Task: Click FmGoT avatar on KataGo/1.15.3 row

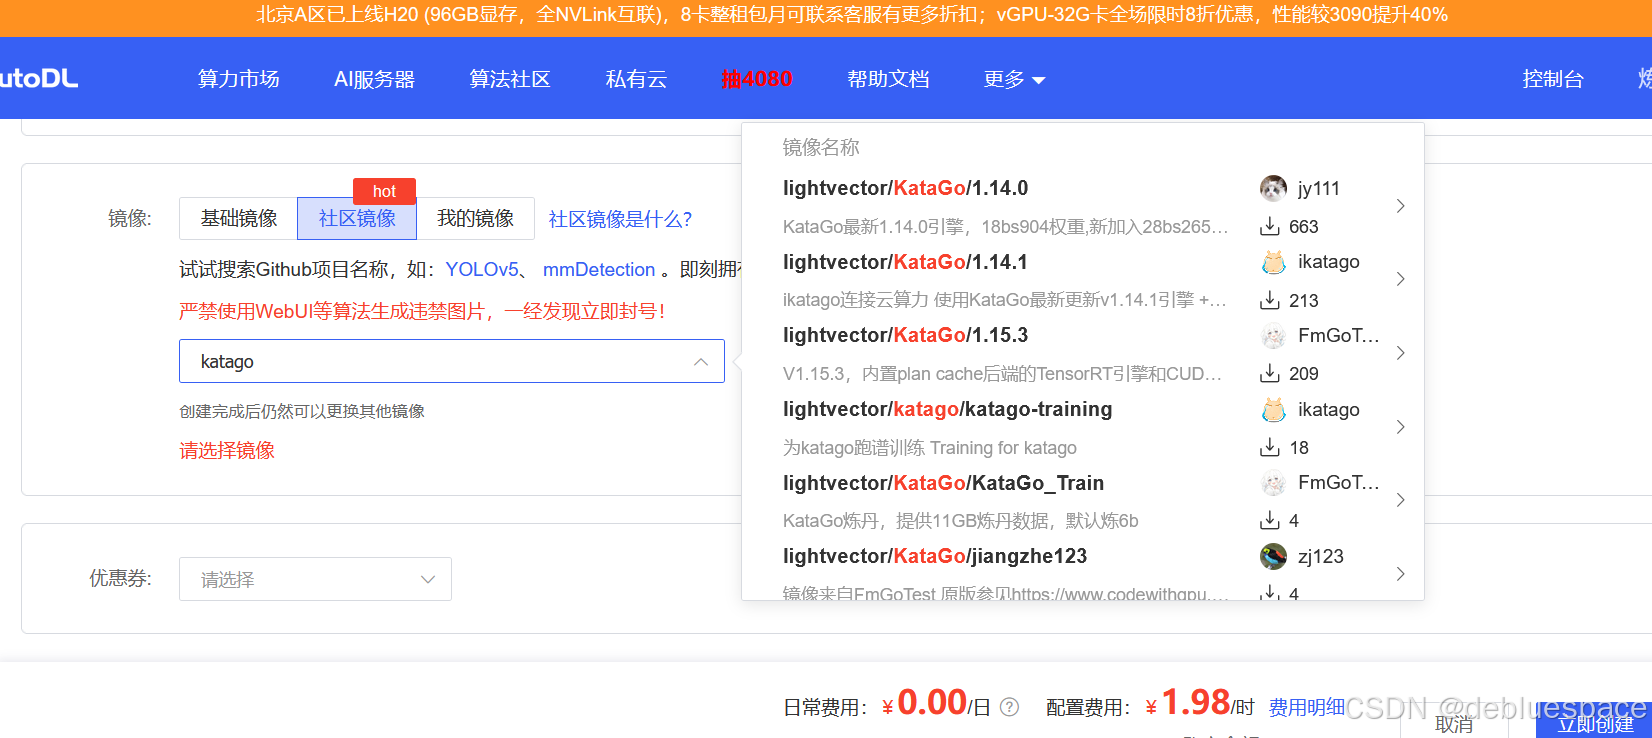Action: [x=1273, y=336]
